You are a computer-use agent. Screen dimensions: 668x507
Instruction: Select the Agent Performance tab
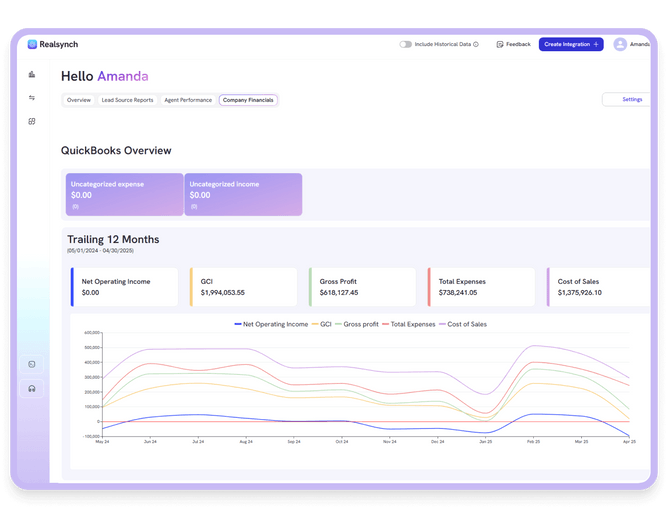coord(188,100)
